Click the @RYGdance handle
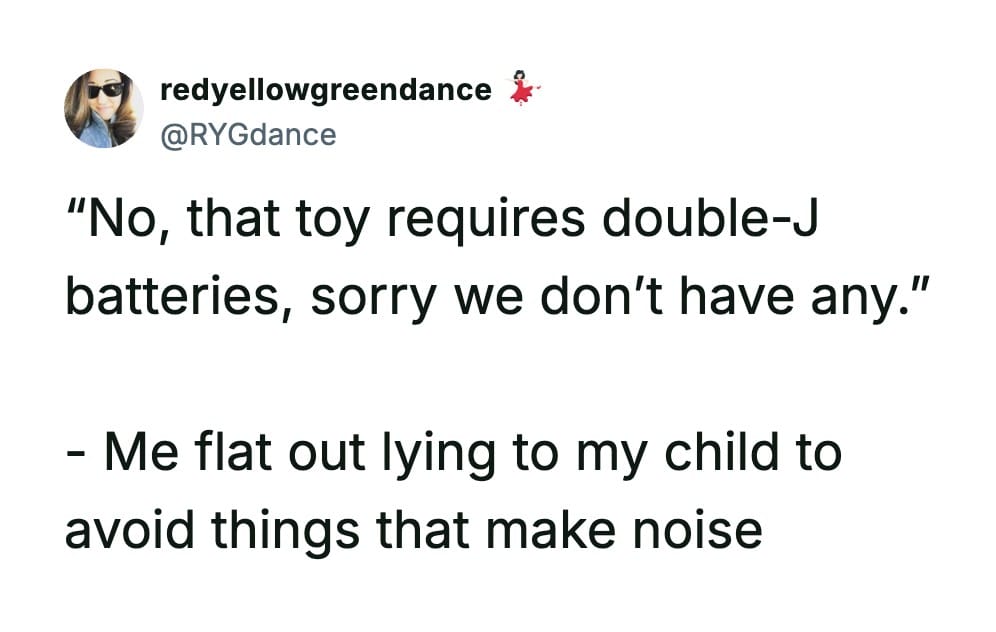 tap(248, 134)
